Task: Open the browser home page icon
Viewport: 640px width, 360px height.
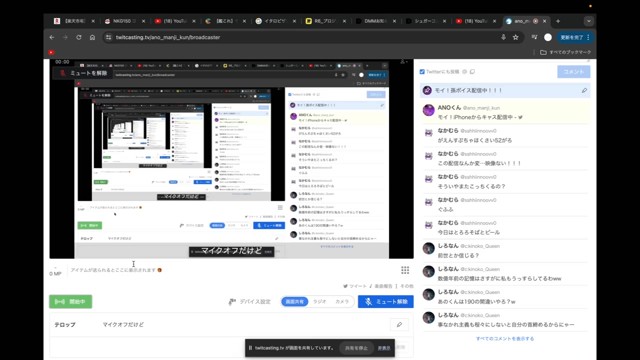Action: click(92, 37)
